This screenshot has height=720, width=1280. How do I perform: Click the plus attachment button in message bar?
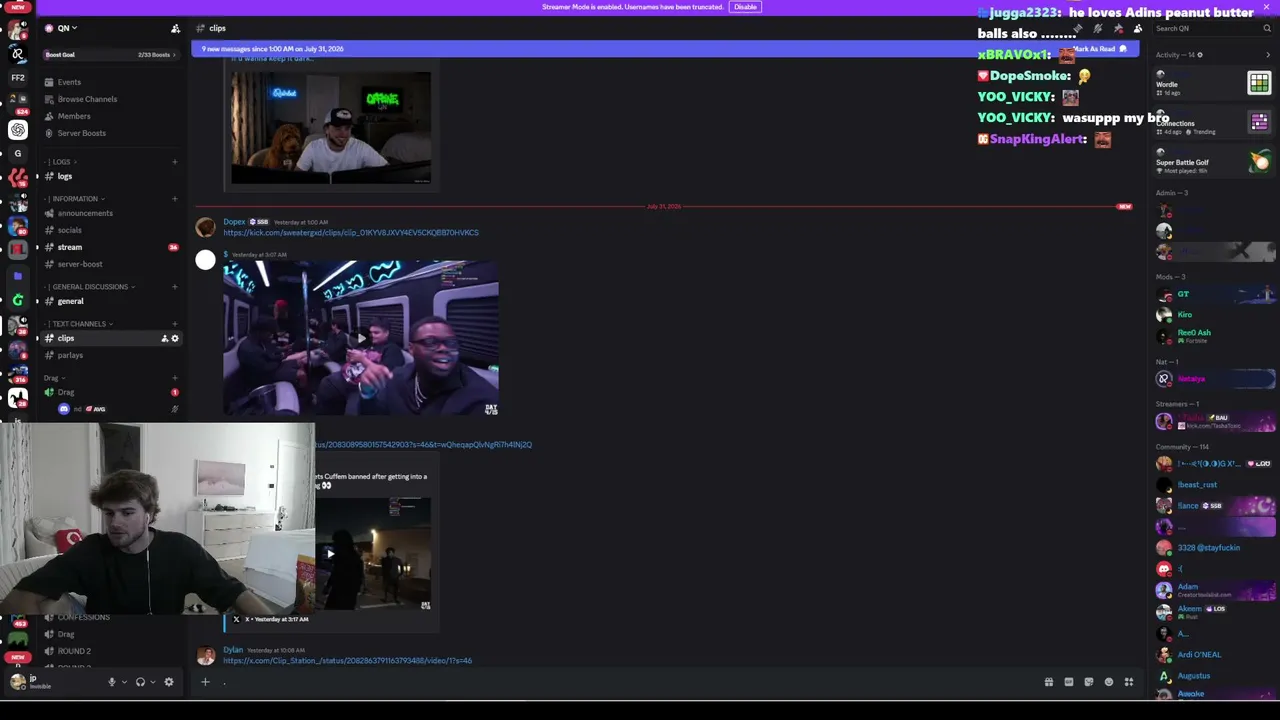pyautogui.click(x=205, y=682)
